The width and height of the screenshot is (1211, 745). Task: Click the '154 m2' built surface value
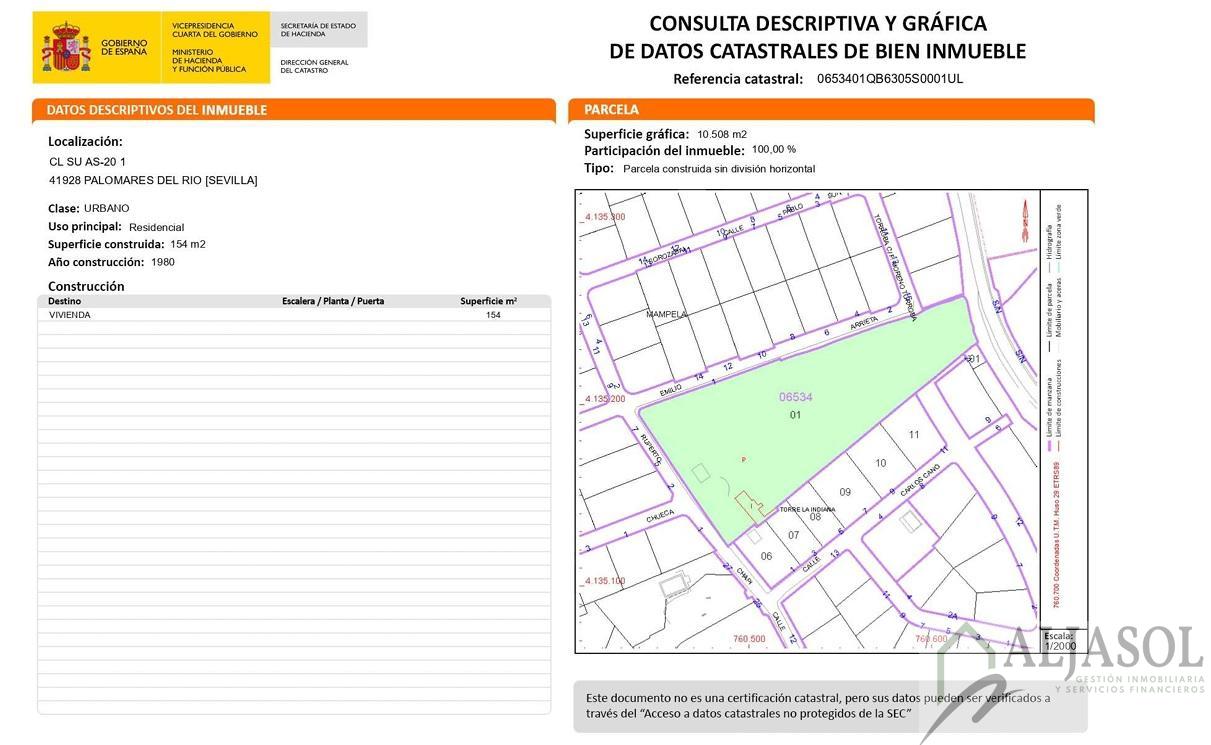point(188,244)
